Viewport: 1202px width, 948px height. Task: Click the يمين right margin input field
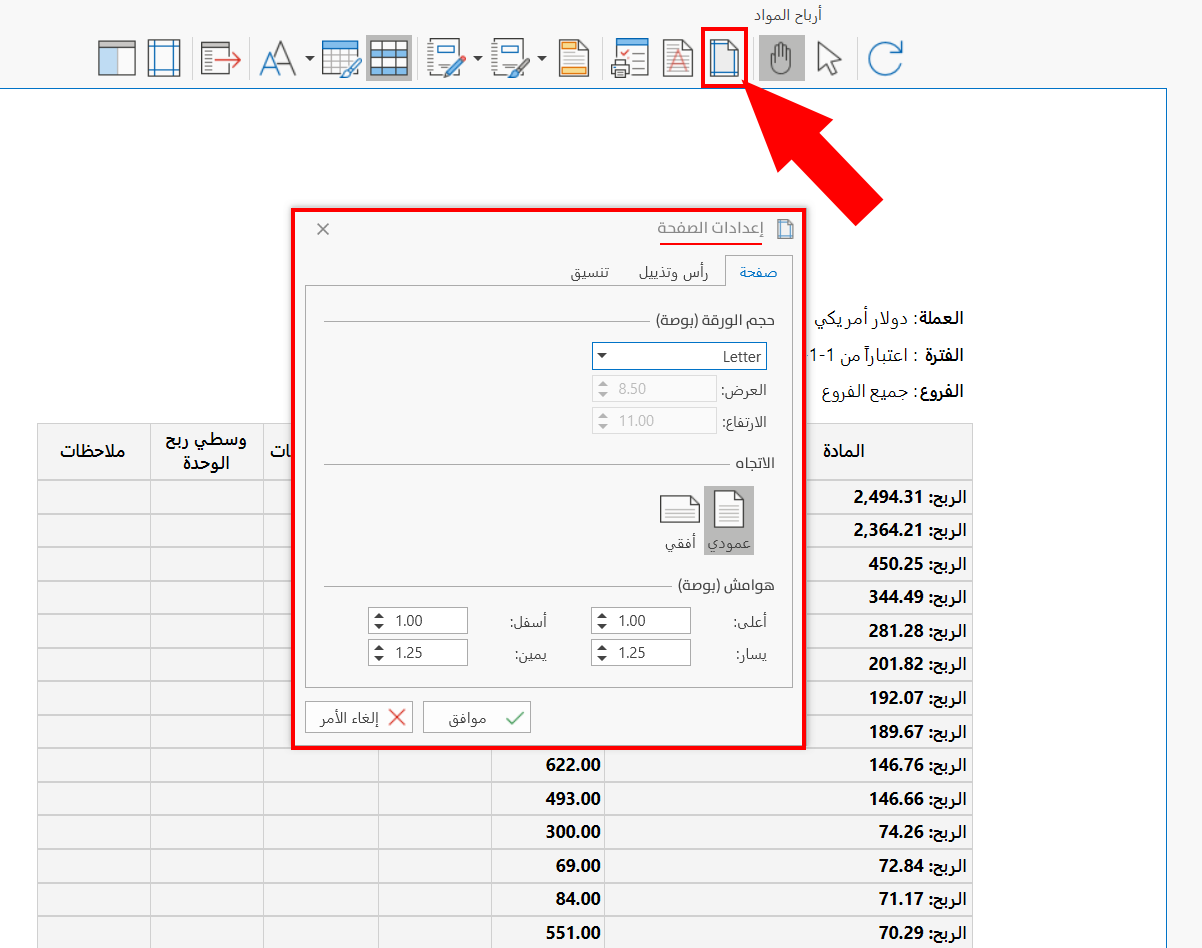coord(418,653)
